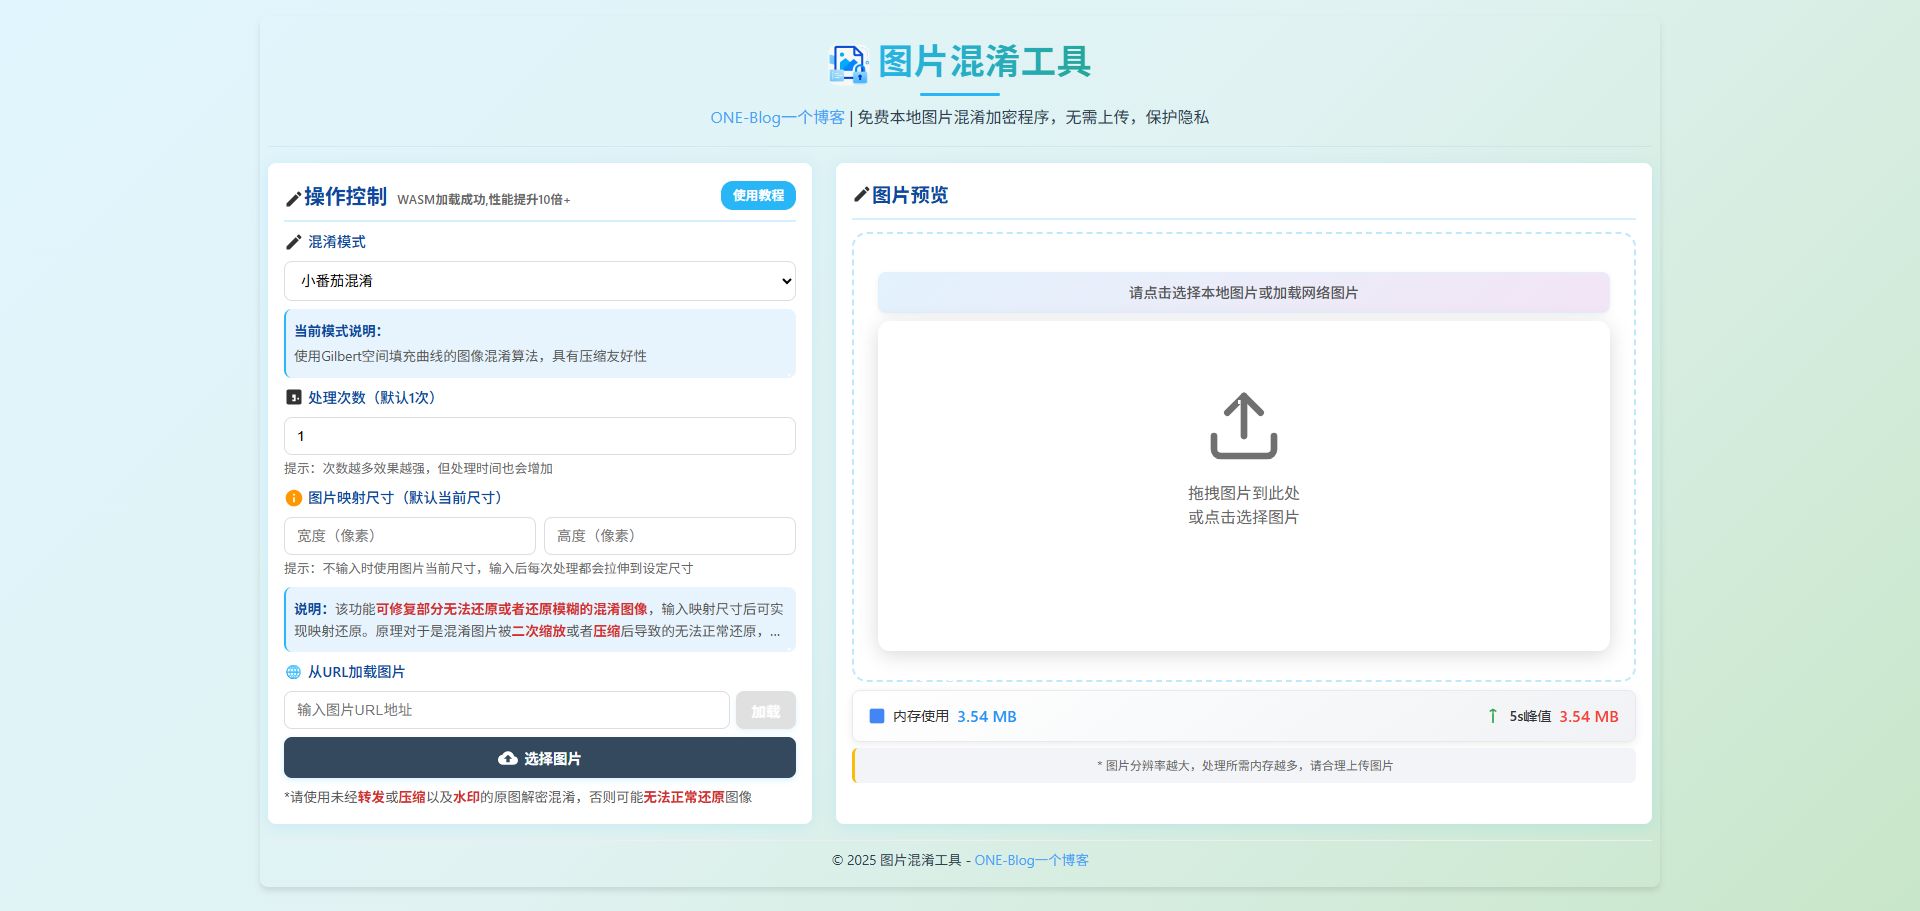
Task: Click the numeric icon beside 处理次数 label
Action: click(x=293, y=397)
